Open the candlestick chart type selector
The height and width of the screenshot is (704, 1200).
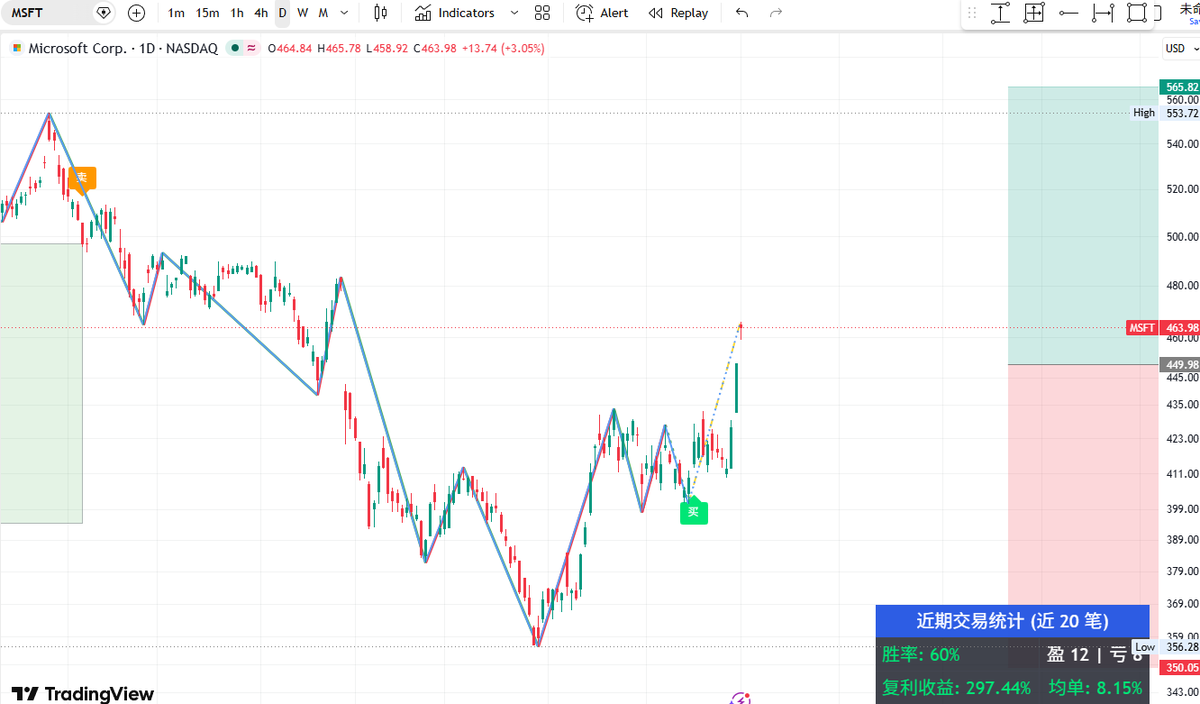pyautogui.click(x=380, y=13)
